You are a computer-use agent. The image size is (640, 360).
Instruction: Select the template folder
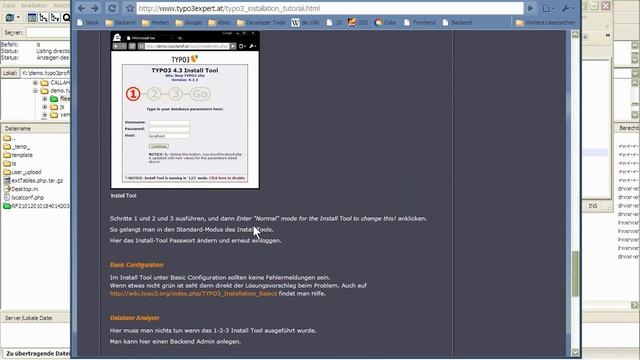pos(18,155)
